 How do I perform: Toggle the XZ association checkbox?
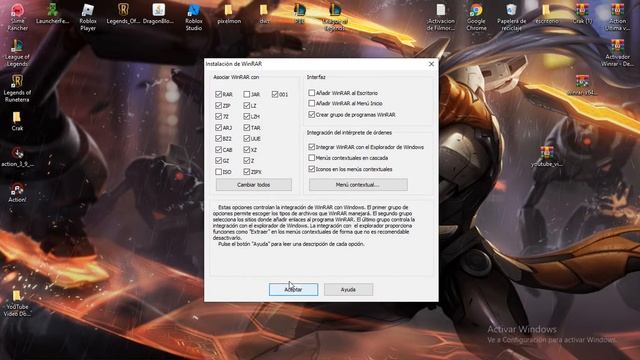point(247,149)
